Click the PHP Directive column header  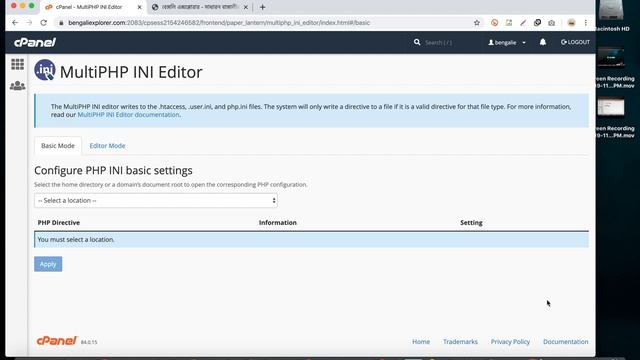59,222
